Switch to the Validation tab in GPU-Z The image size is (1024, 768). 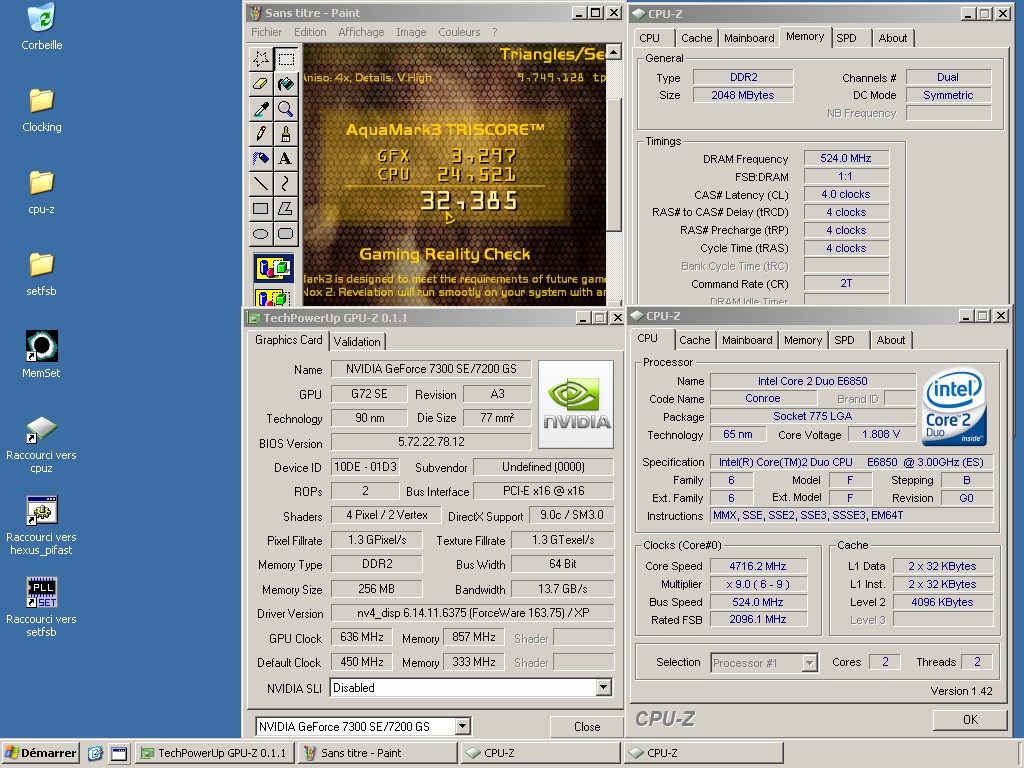click(x=357, y=342)
